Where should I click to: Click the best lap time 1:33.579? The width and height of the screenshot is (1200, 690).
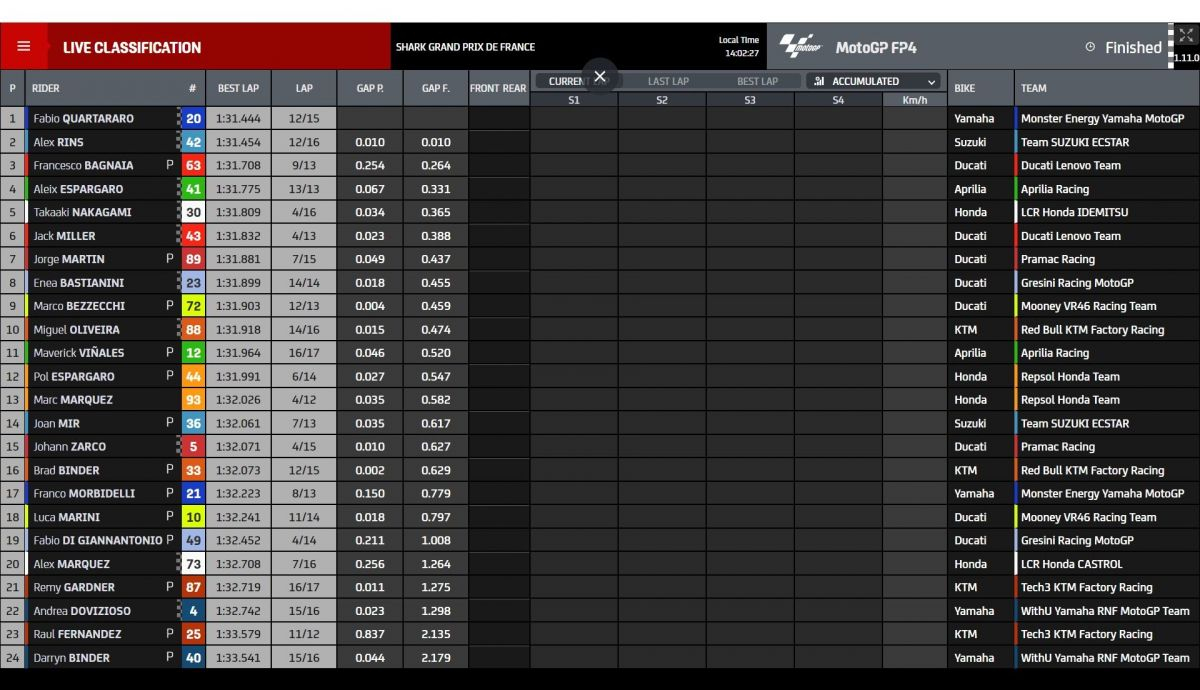pos(238,634)
